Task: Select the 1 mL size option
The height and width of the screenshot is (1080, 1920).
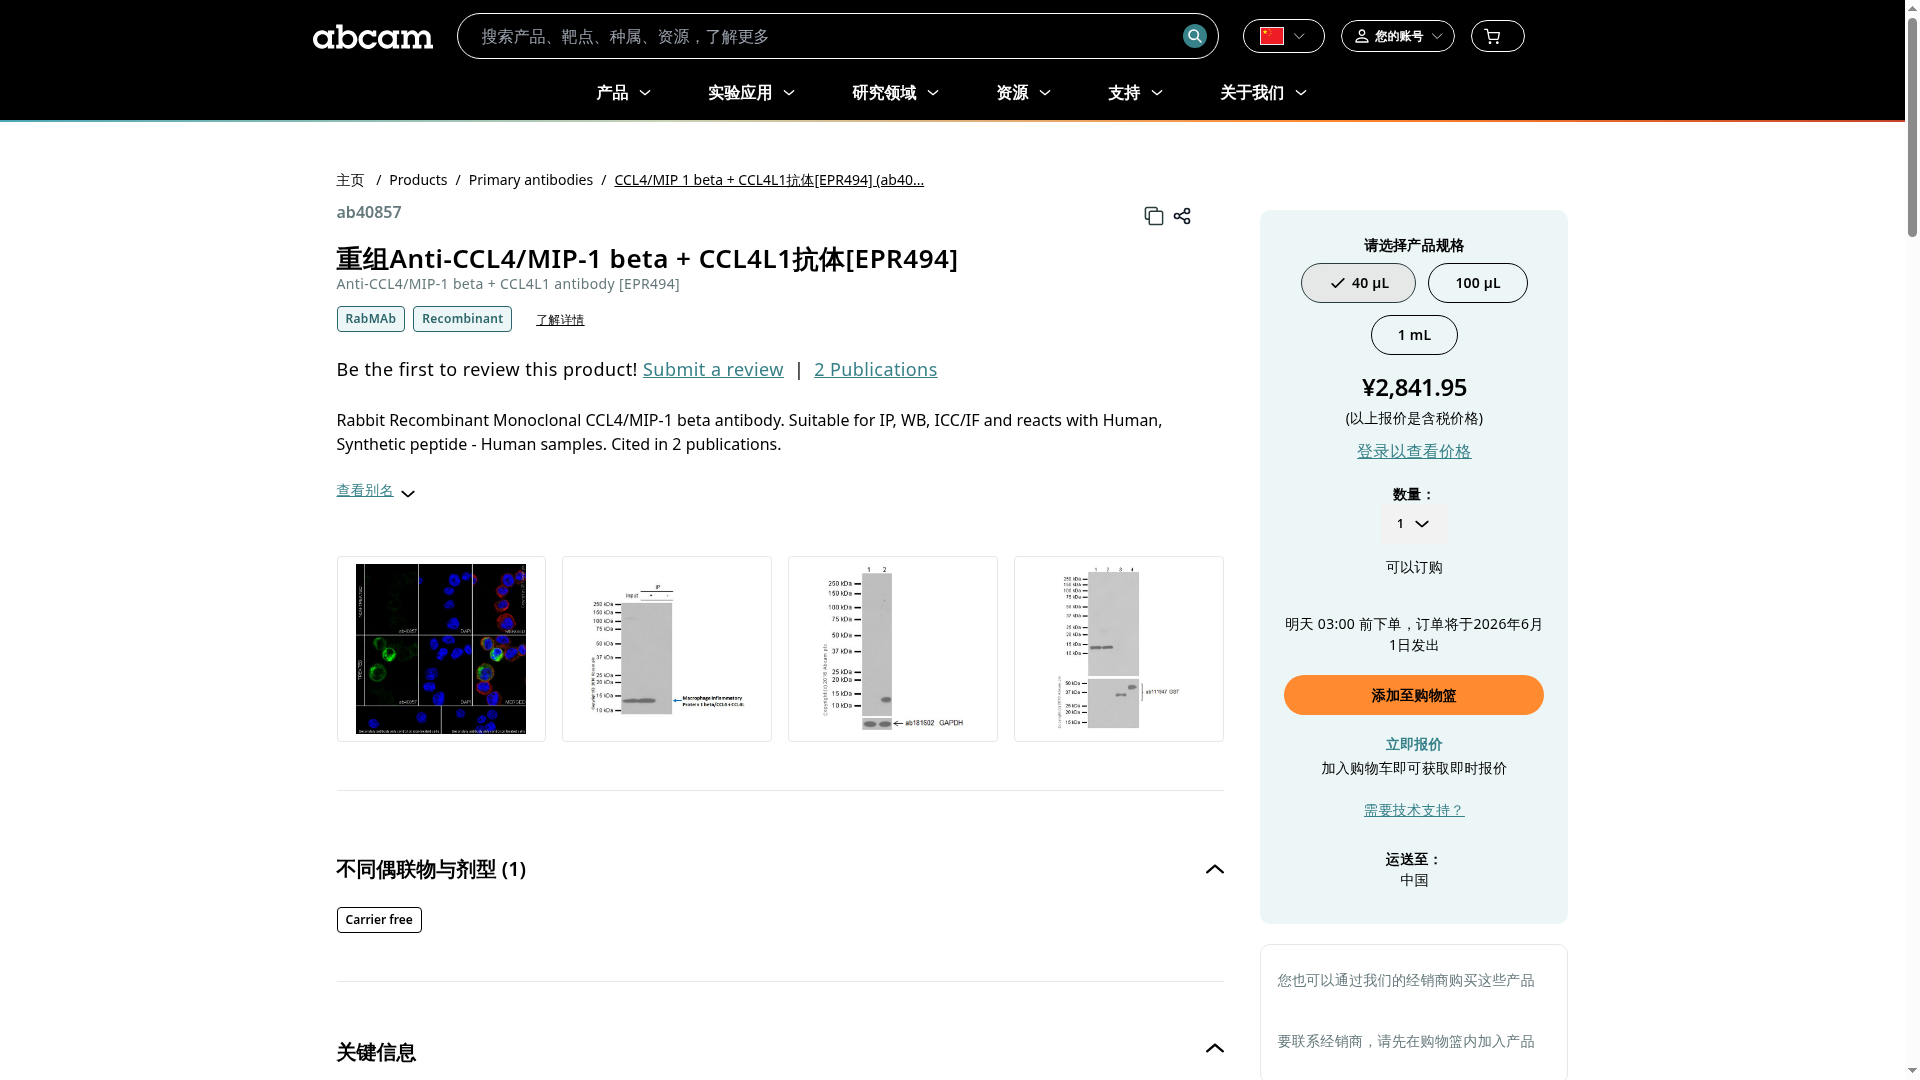Action: 1414,335
